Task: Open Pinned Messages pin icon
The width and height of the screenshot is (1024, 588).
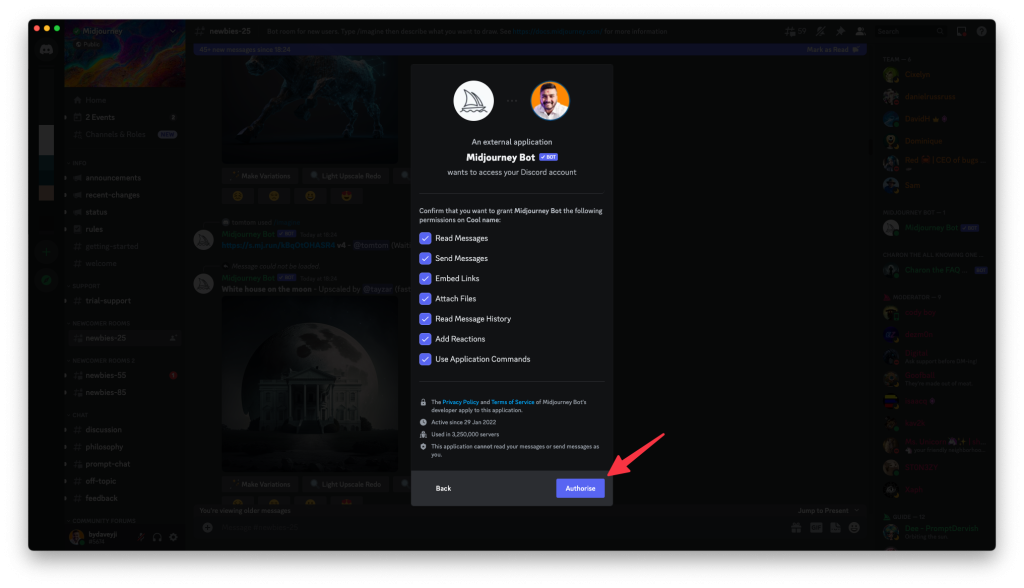Action: [x=840, y=31]
